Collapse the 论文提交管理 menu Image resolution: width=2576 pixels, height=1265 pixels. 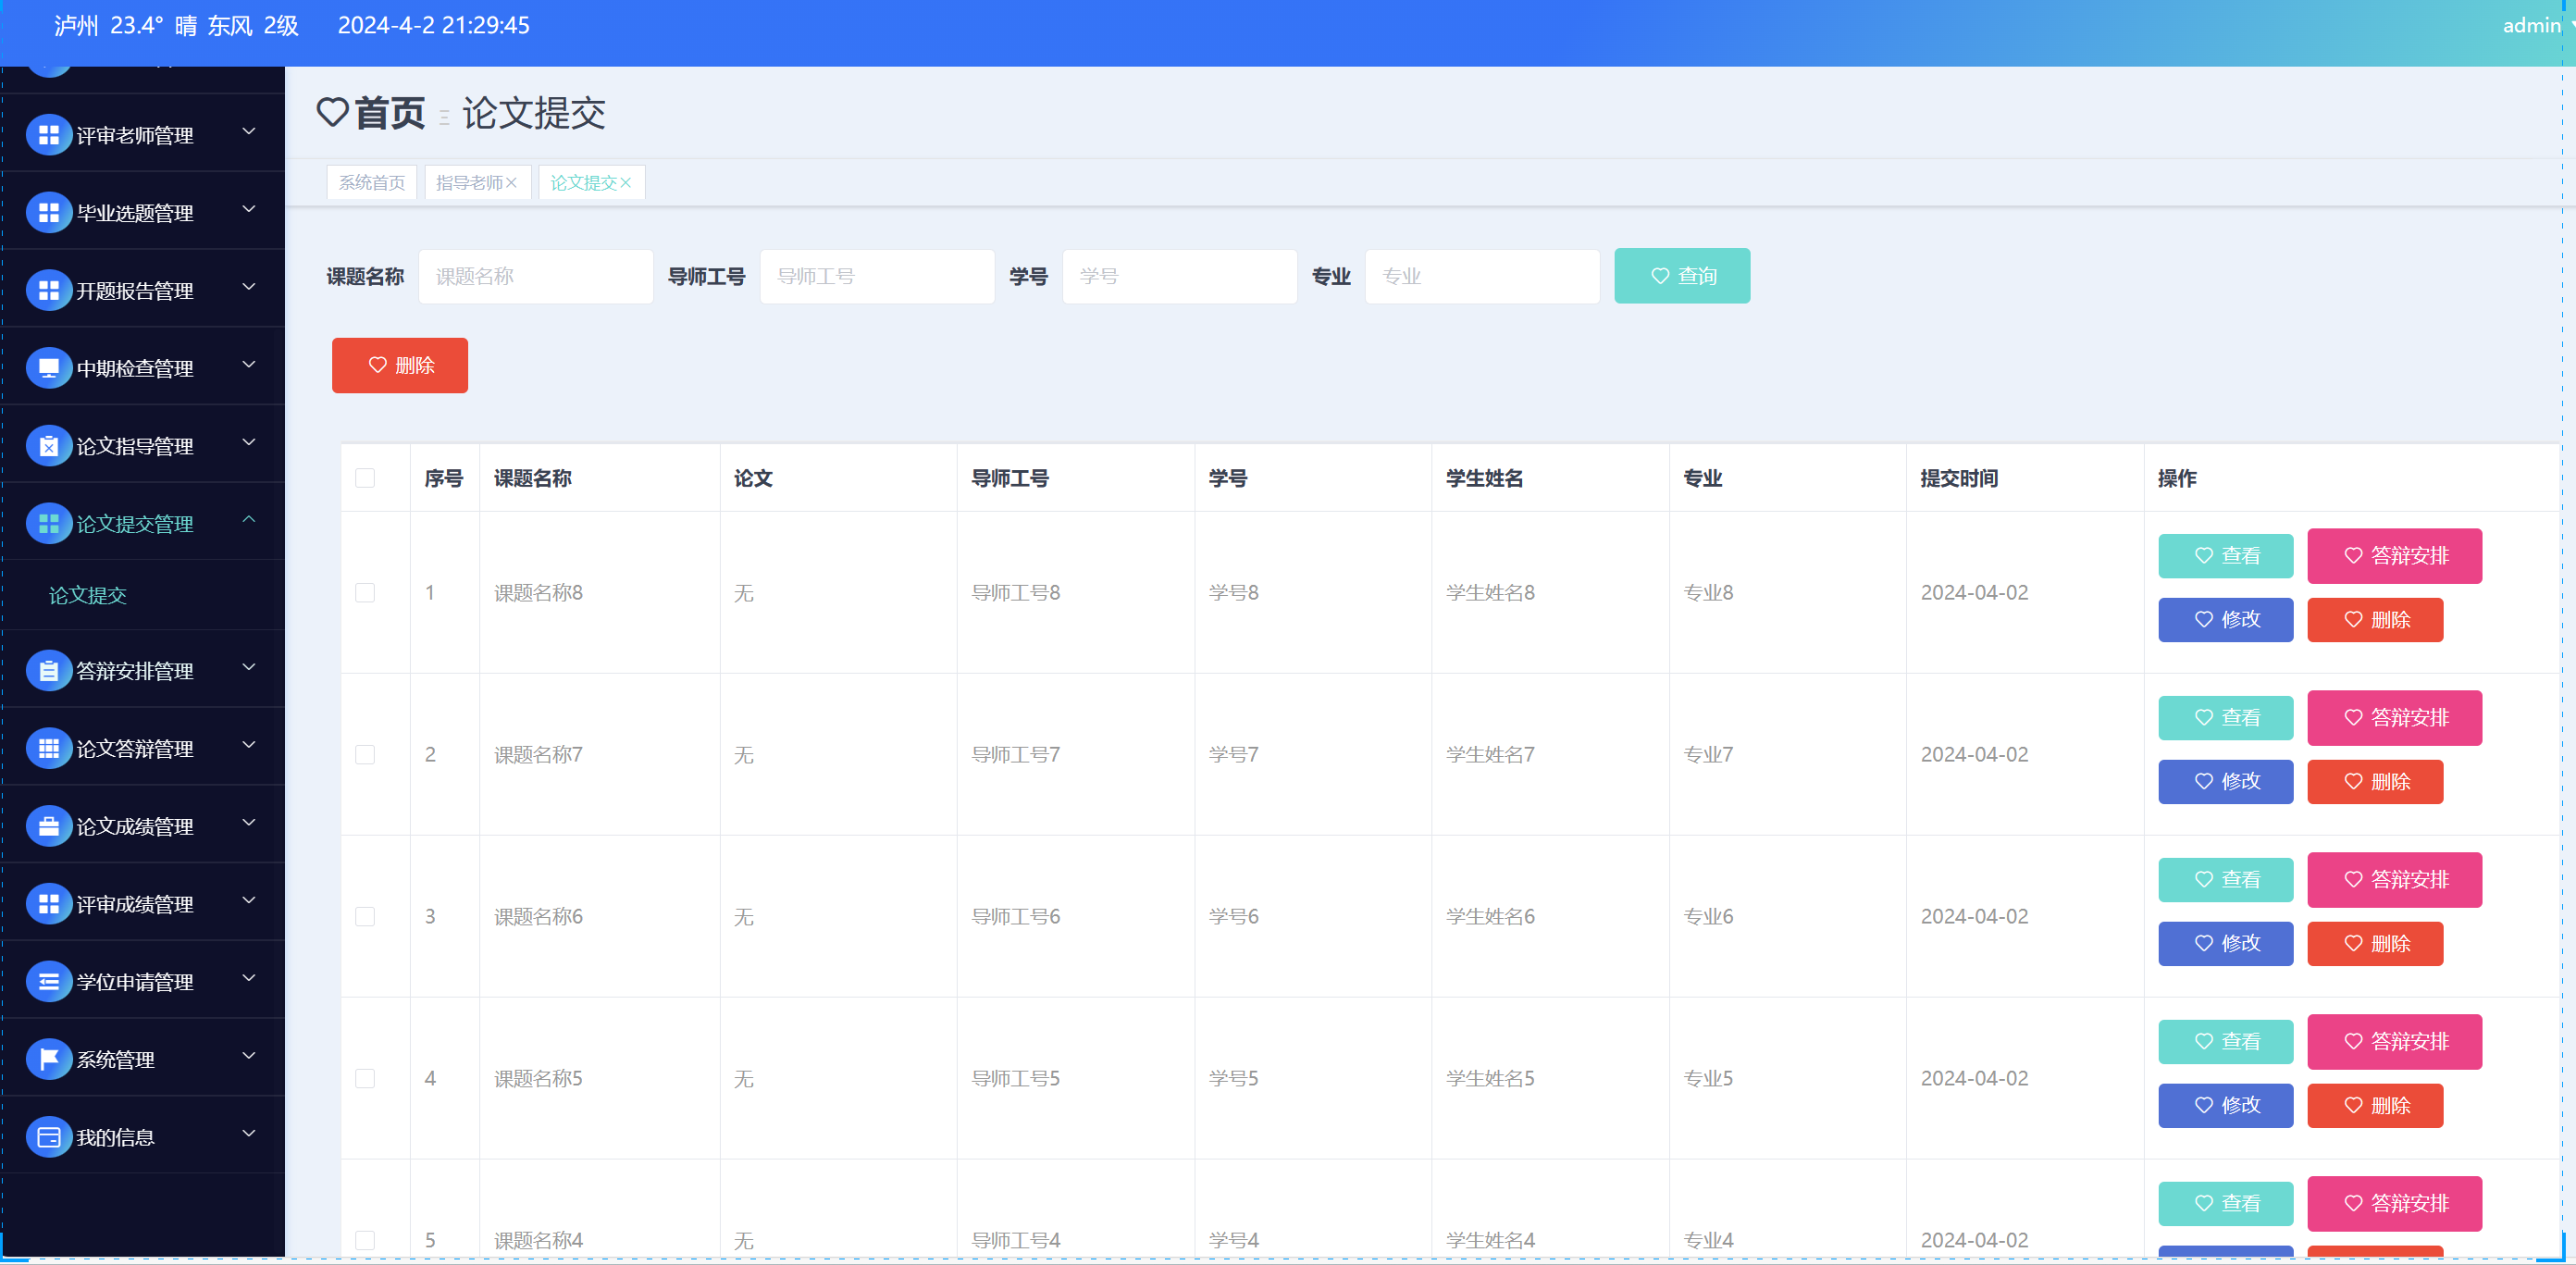click(249, 520)
